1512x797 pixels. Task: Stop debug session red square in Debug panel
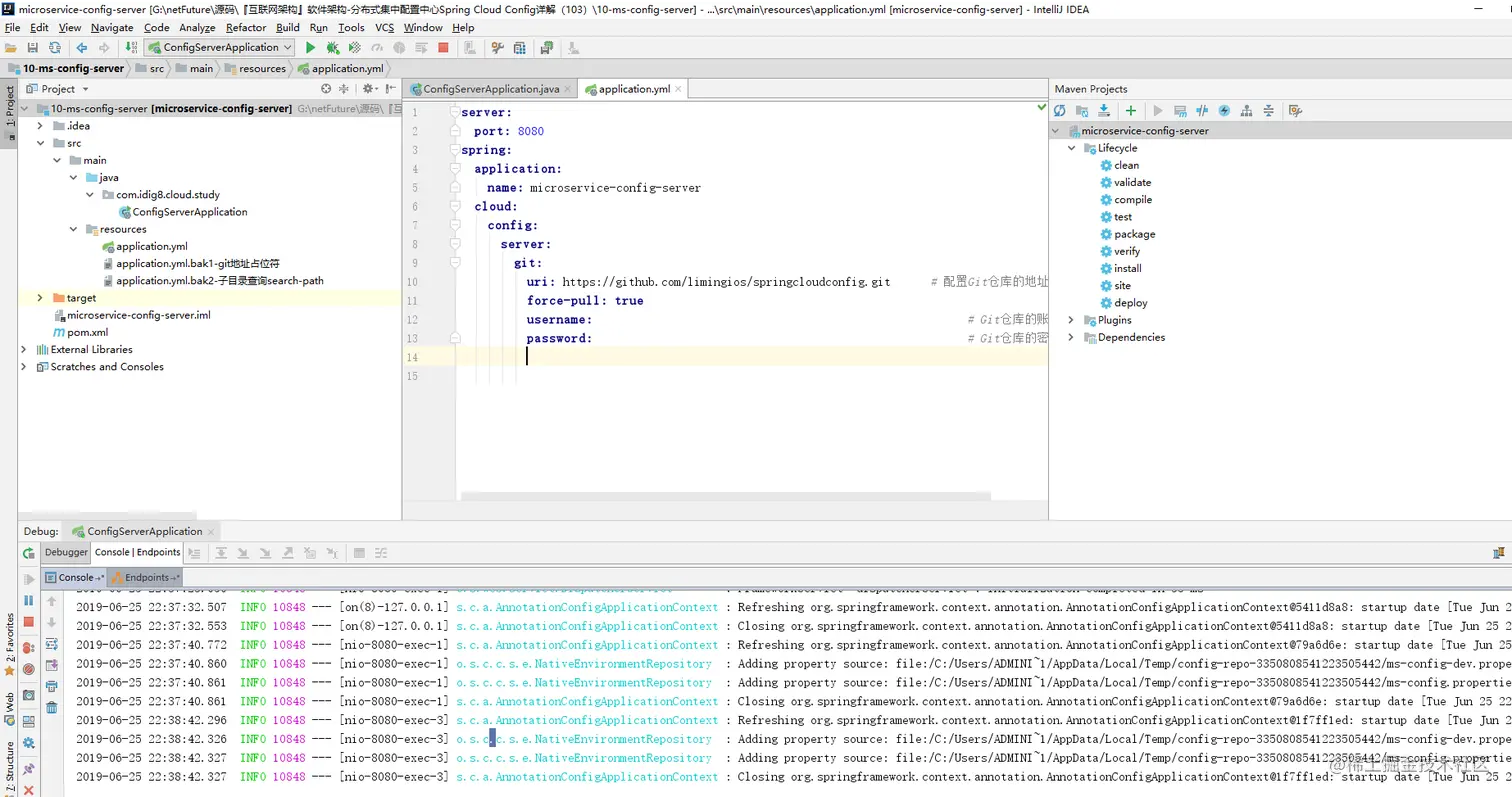(29, 622)
